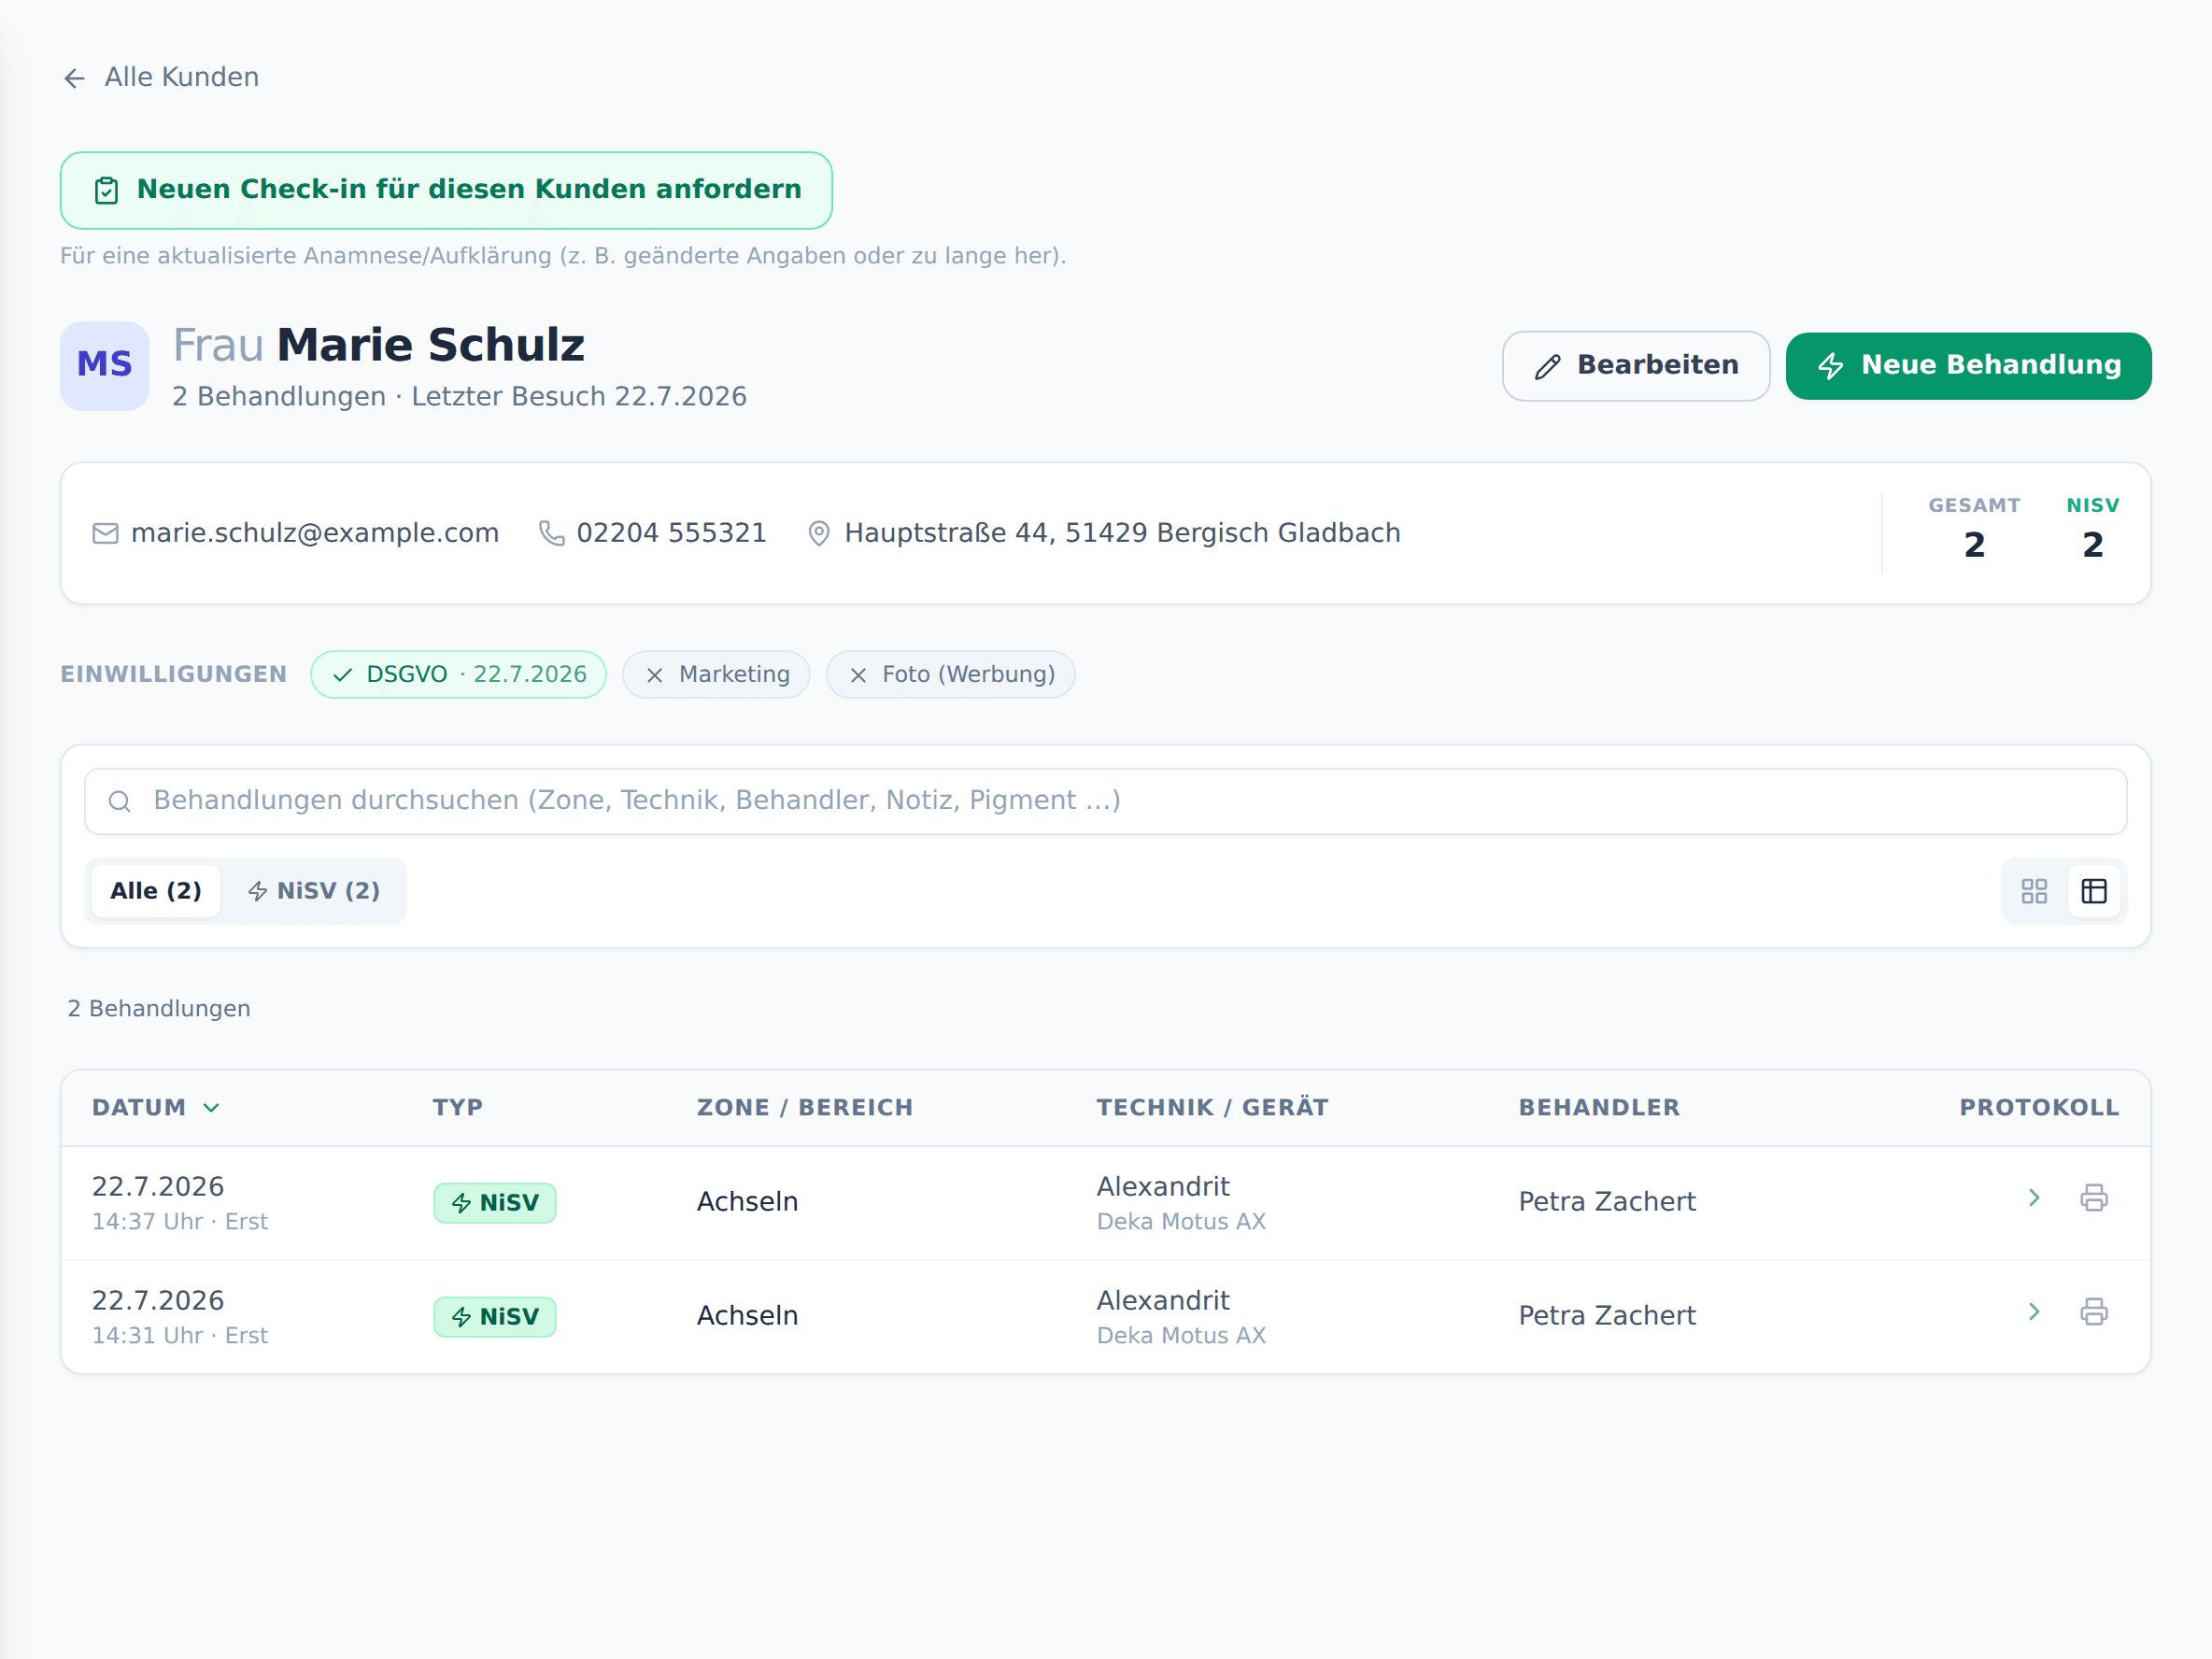Click ZONE / BEREICH column header

[805, 1108]
